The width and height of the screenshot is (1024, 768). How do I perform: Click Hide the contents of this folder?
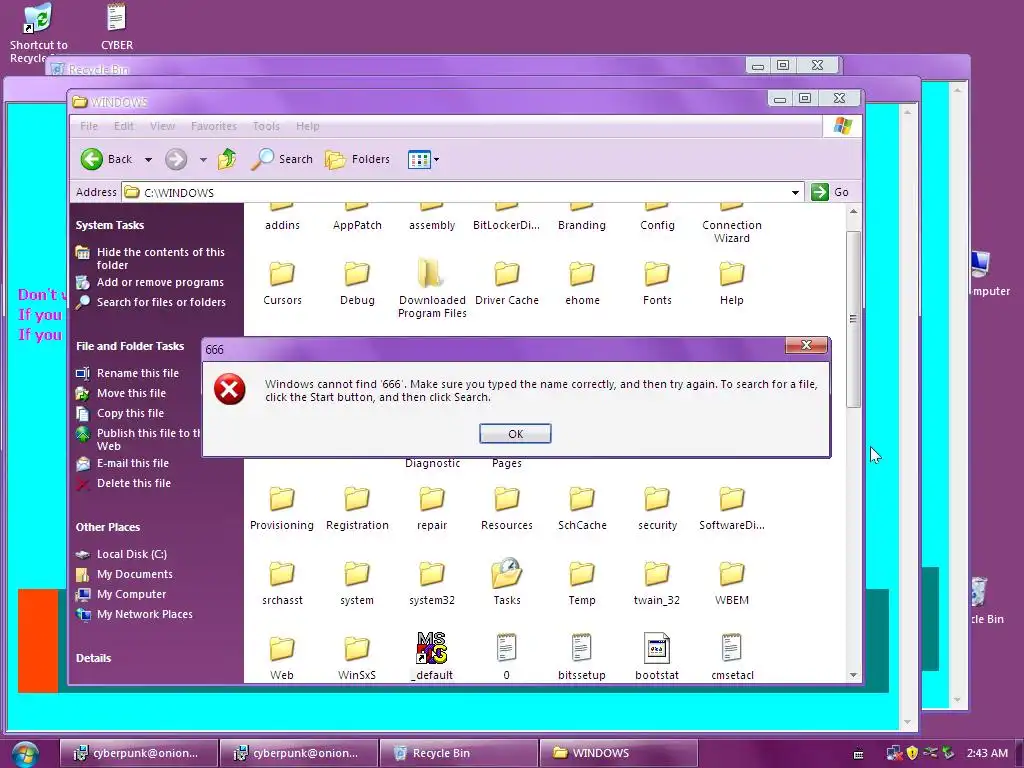[x=161, y=258]
